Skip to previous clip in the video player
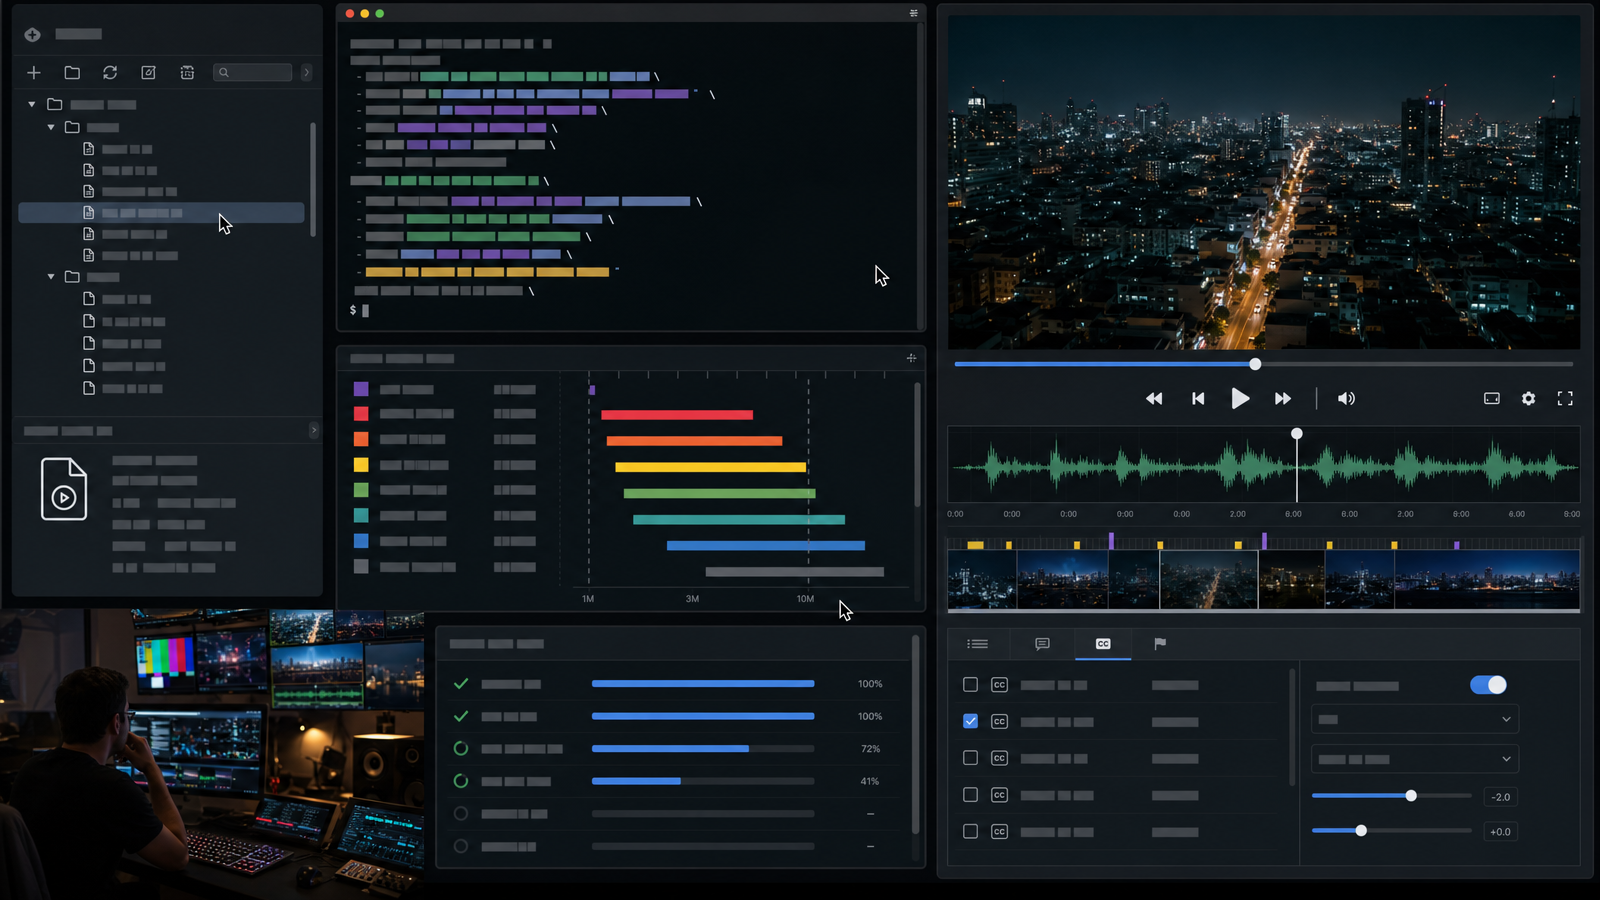Viewport: 1600px width, 900px height. pos(1198,398)
